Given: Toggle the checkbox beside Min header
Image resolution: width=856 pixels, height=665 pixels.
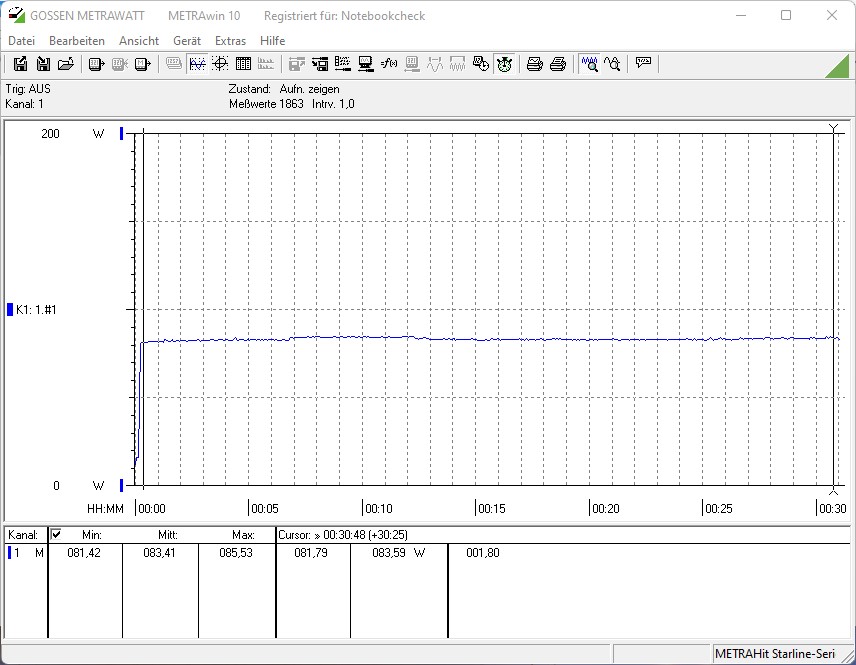Looking at the screenshot, I should 56,534.
